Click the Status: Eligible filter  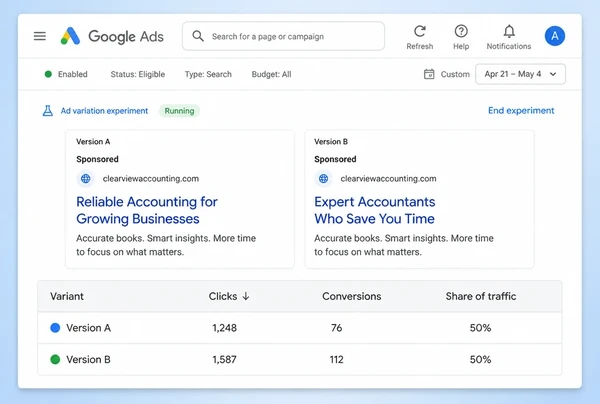138,74
